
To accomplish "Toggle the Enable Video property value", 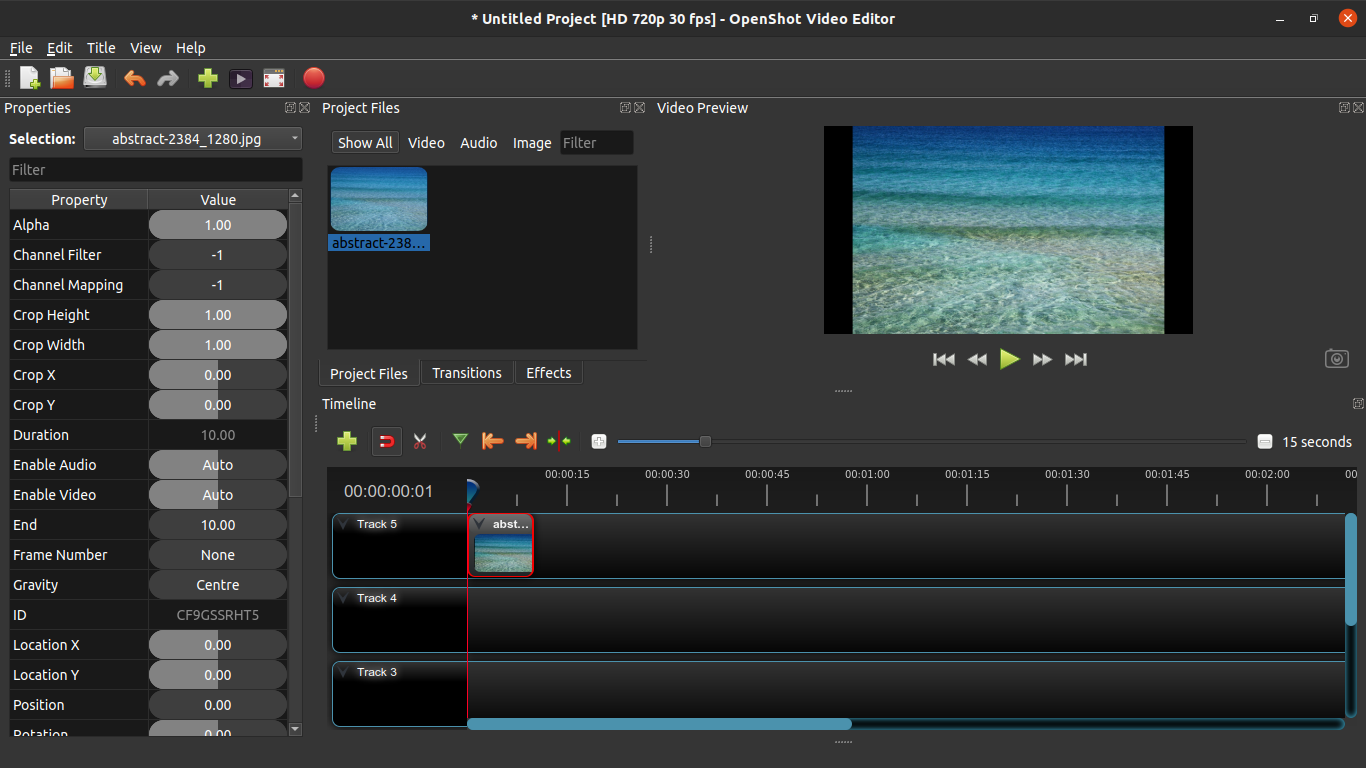I will click(x=217, y=494).
